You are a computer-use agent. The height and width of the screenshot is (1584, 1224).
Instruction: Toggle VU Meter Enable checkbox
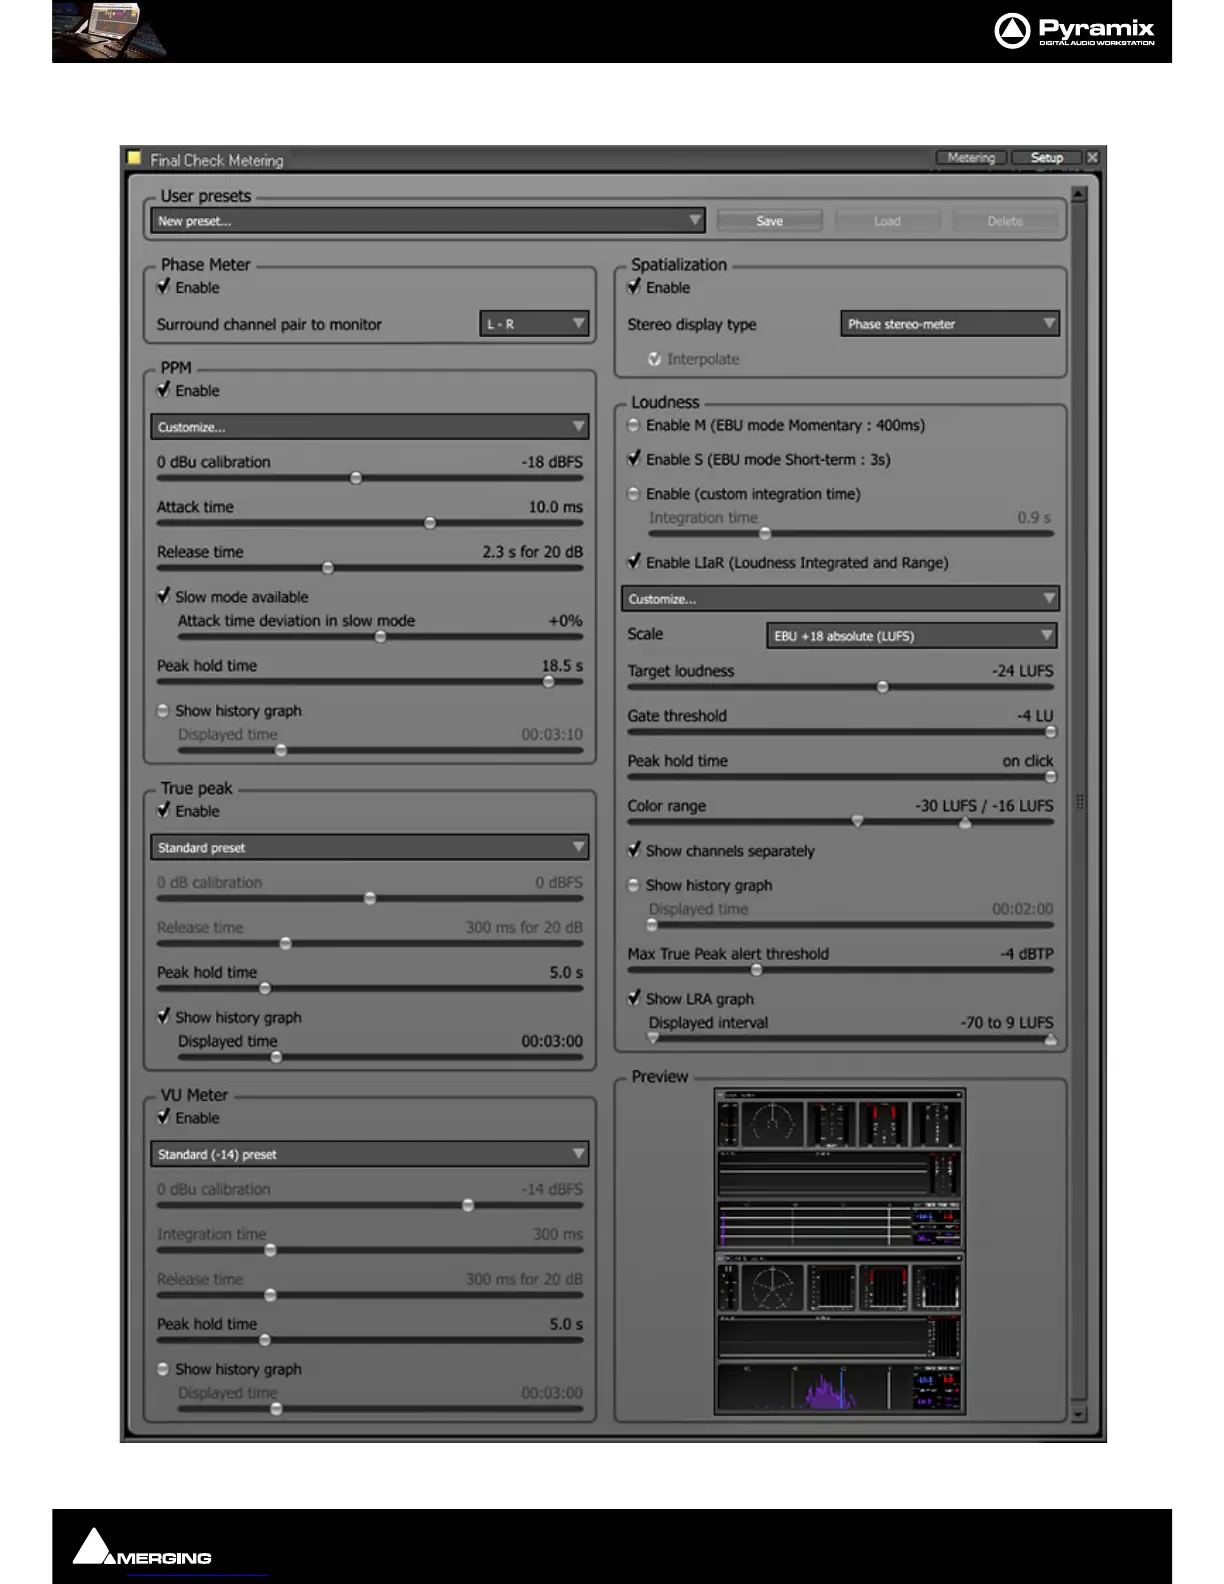tap(164, 1118)
